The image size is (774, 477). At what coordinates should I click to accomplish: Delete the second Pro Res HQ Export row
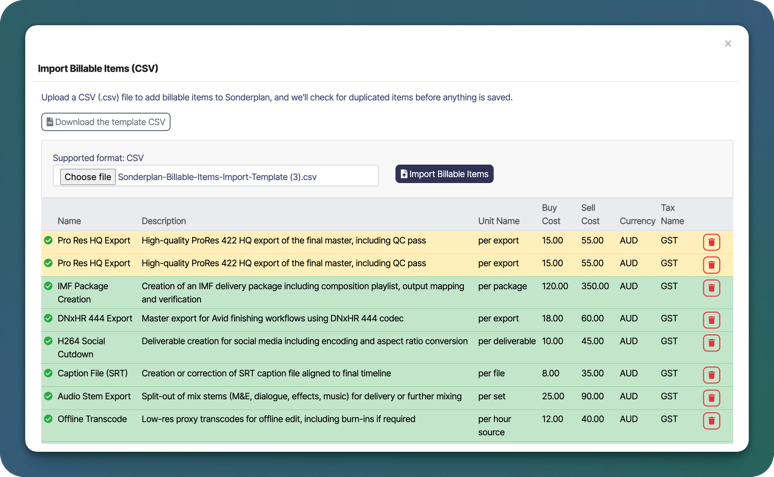(x=711, y=265)
